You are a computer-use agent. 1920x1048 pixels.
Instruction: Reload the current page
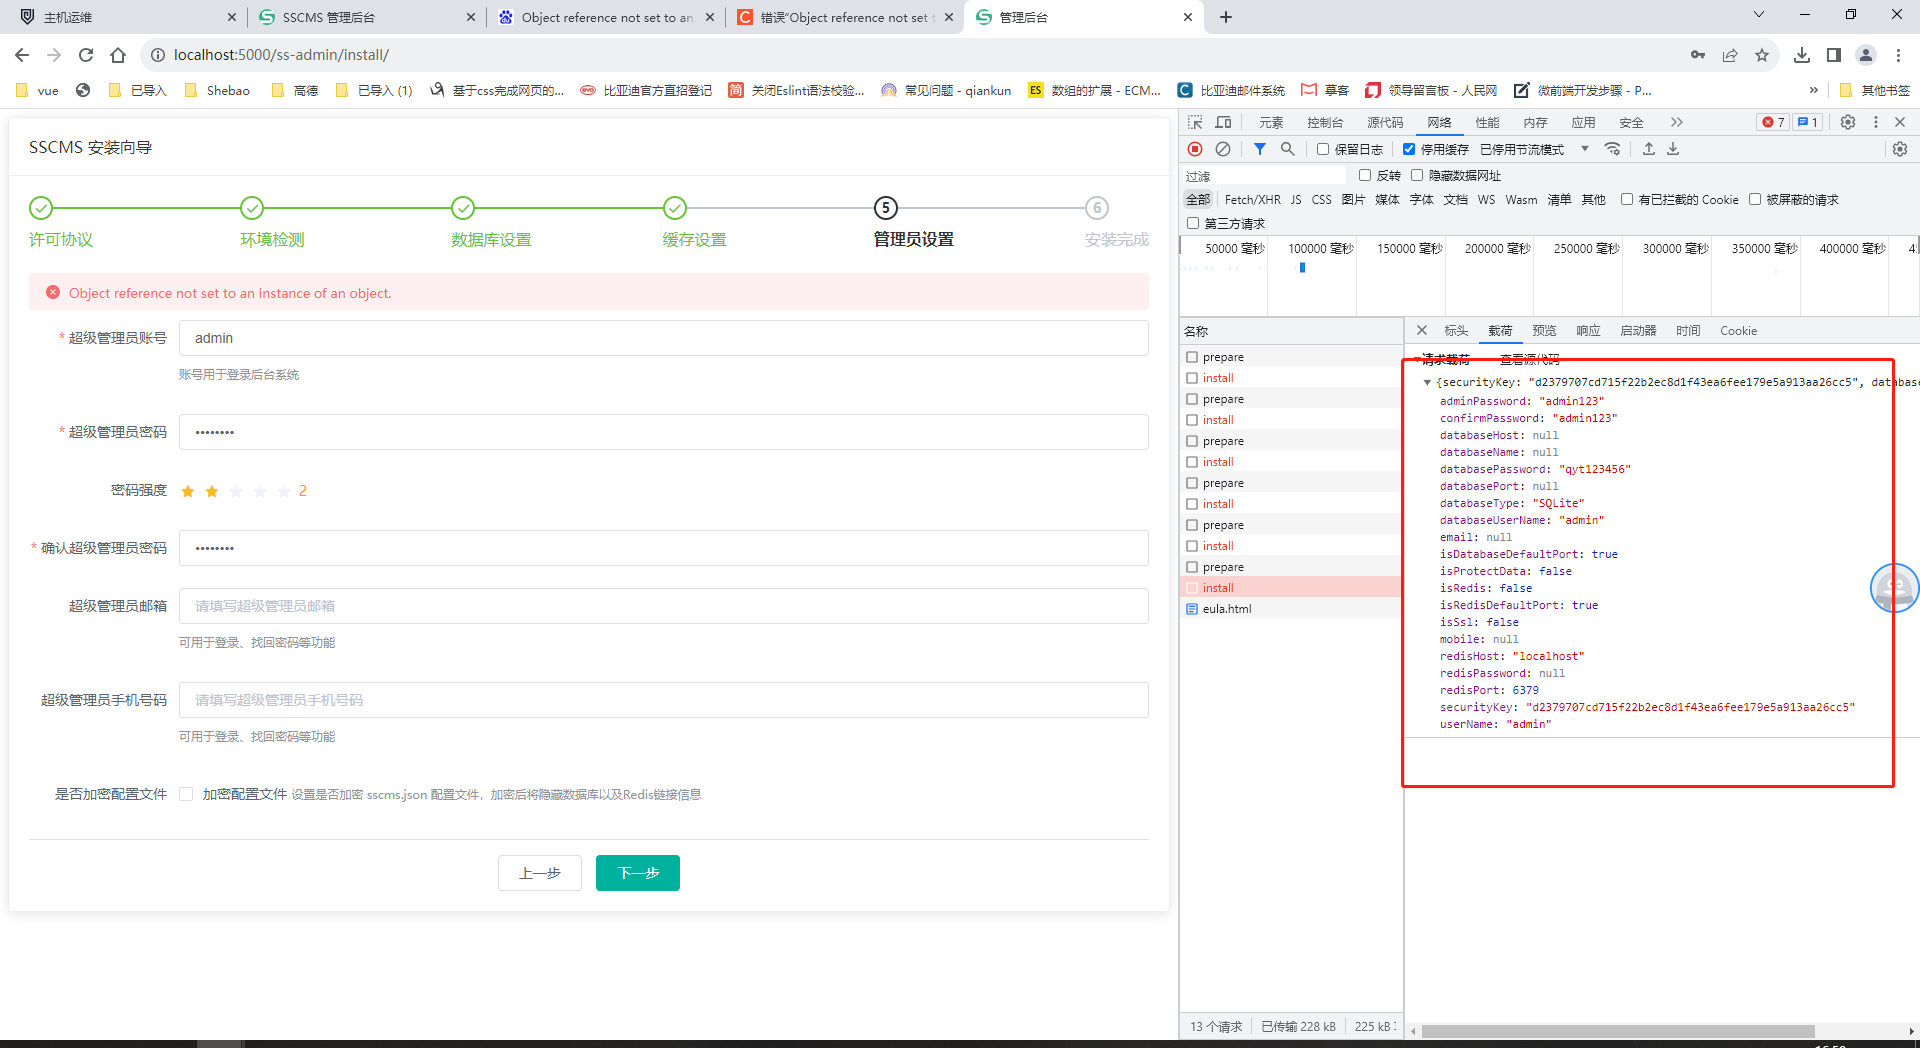pos(86,55)
